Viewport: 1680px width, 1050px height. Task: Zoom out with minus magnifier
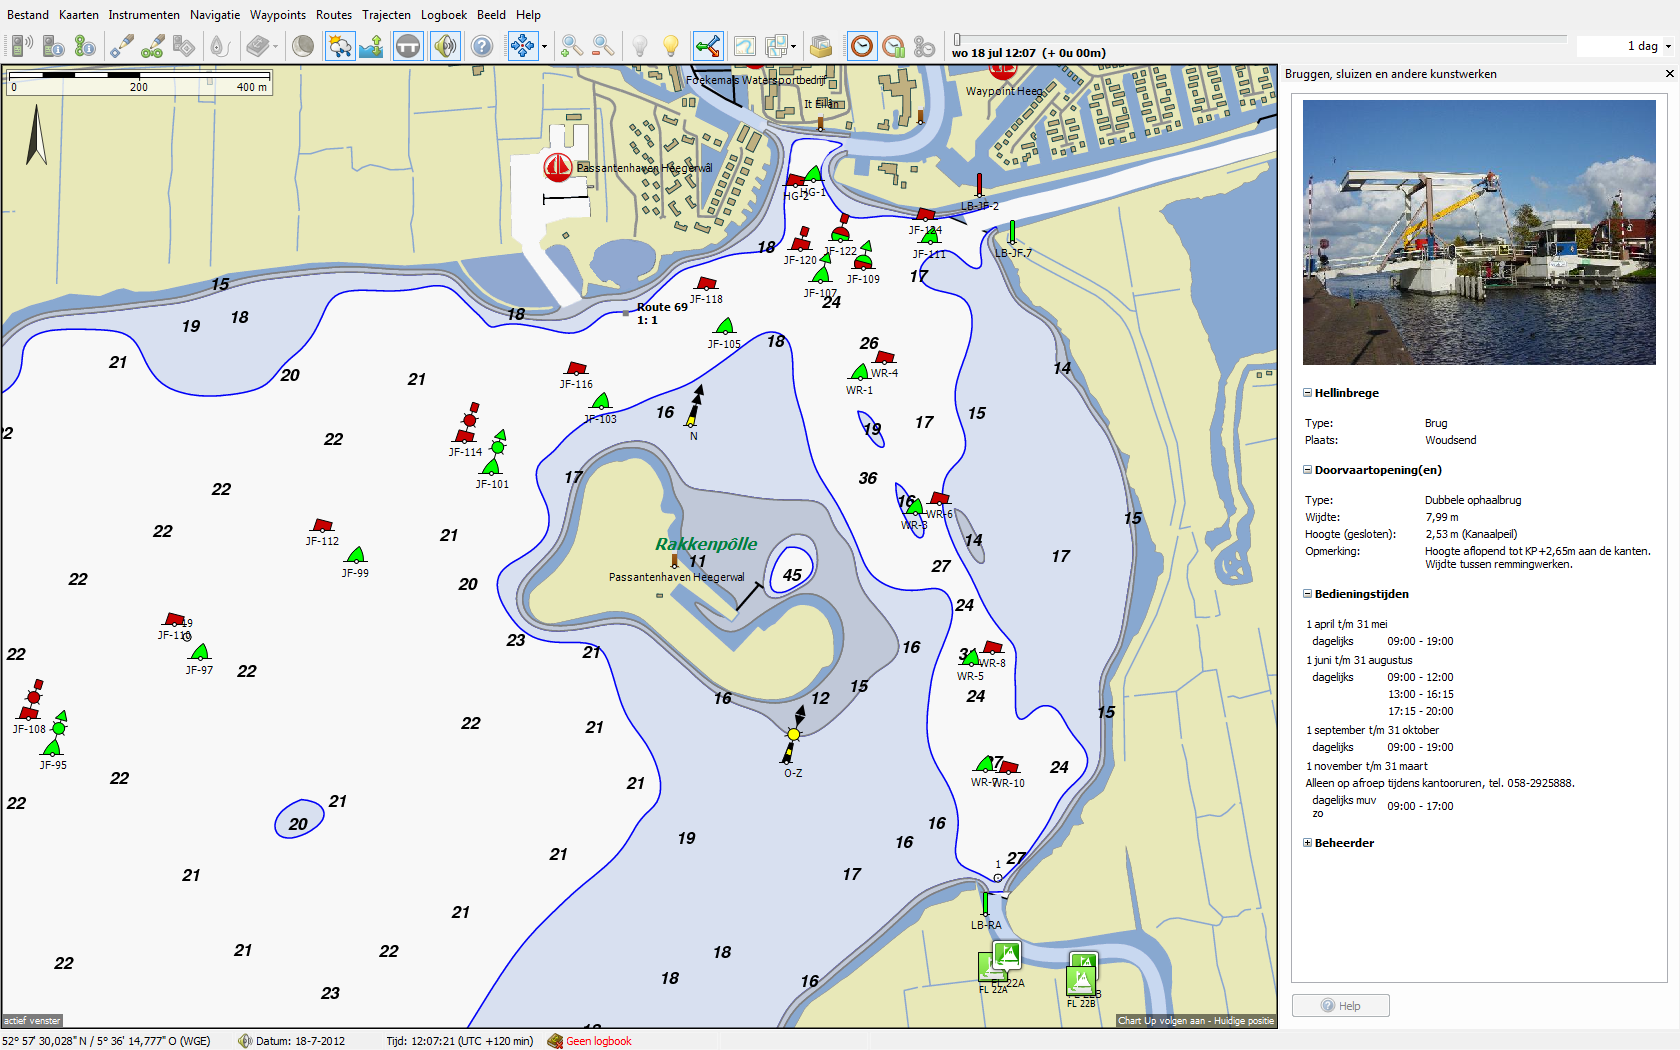(603, 46)
